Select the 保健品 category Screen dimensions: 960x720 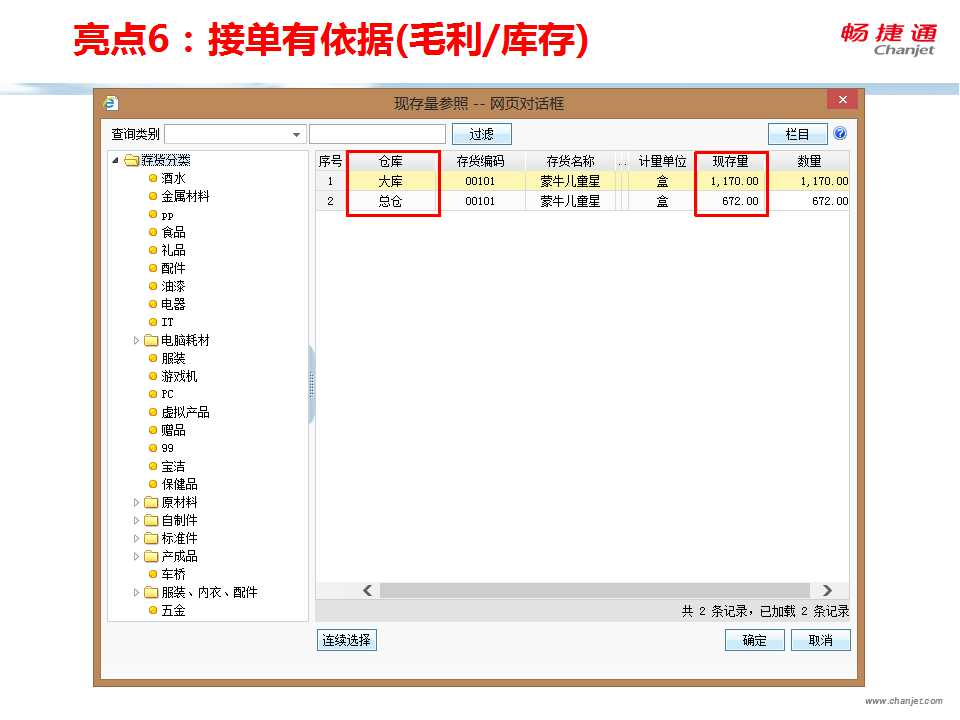[179, 485]
